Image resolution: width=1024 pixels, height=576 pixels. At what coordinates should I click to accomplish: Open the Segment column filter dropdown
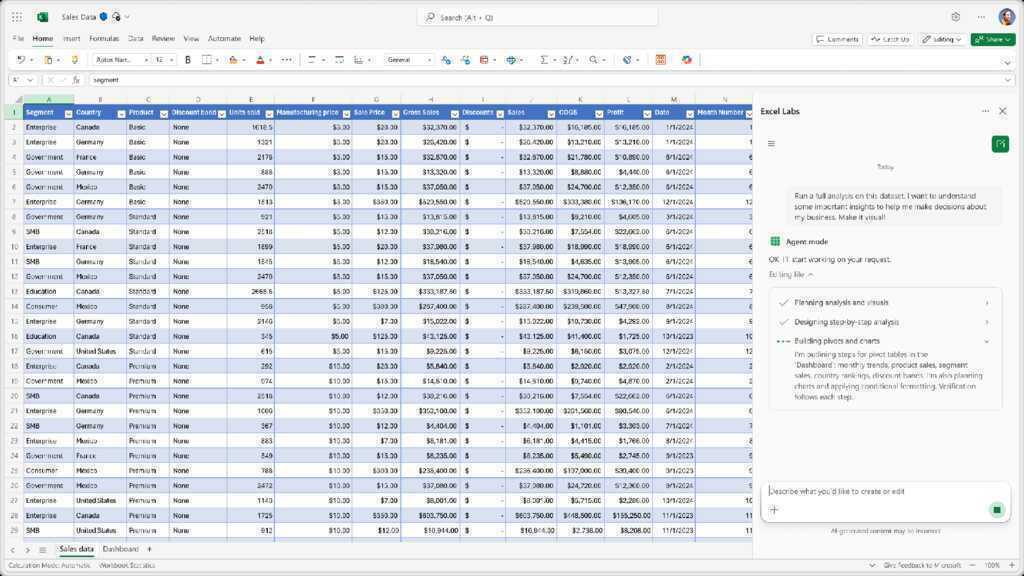67,113
